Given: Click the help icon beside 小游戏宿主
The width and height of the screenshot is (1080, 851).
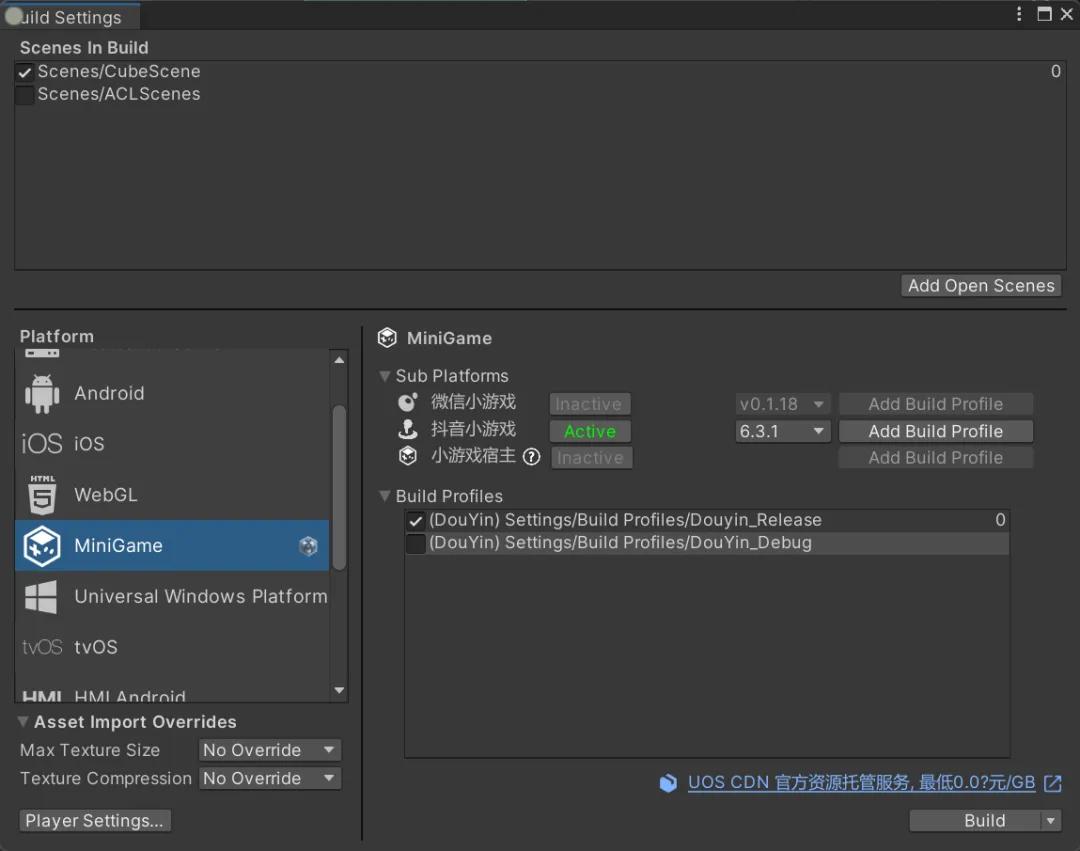Looking at the screenshot, I should pos(532,457).
